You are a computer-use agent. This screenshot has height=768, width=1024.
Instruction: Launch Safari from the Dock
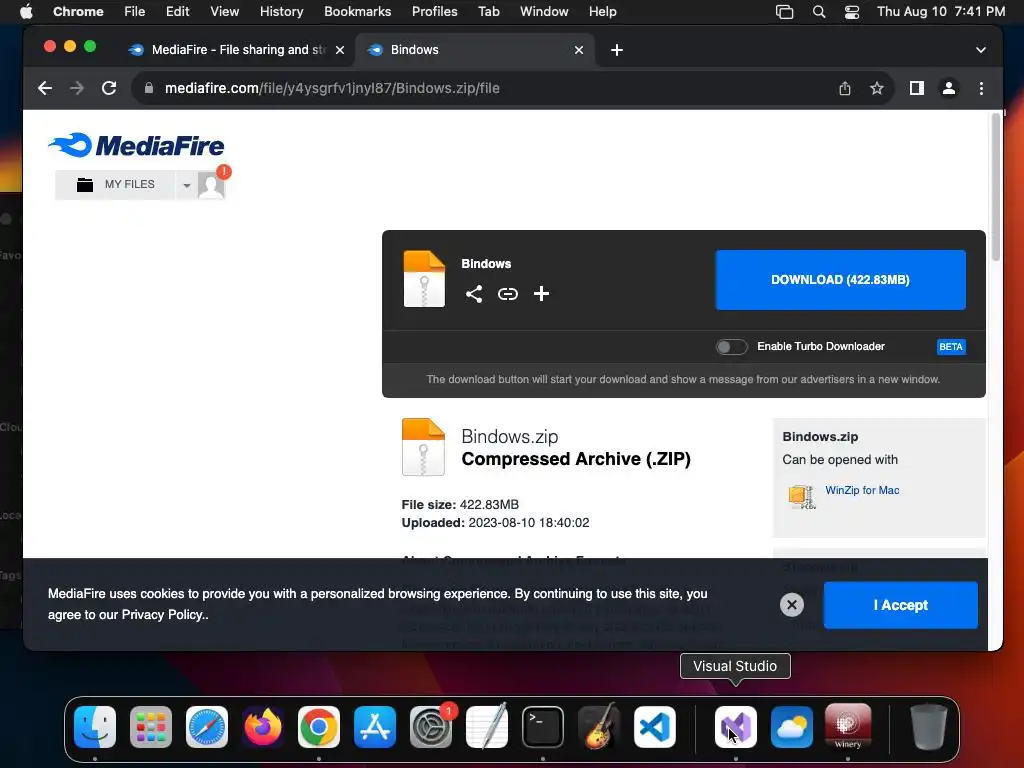tap(207, 727)
